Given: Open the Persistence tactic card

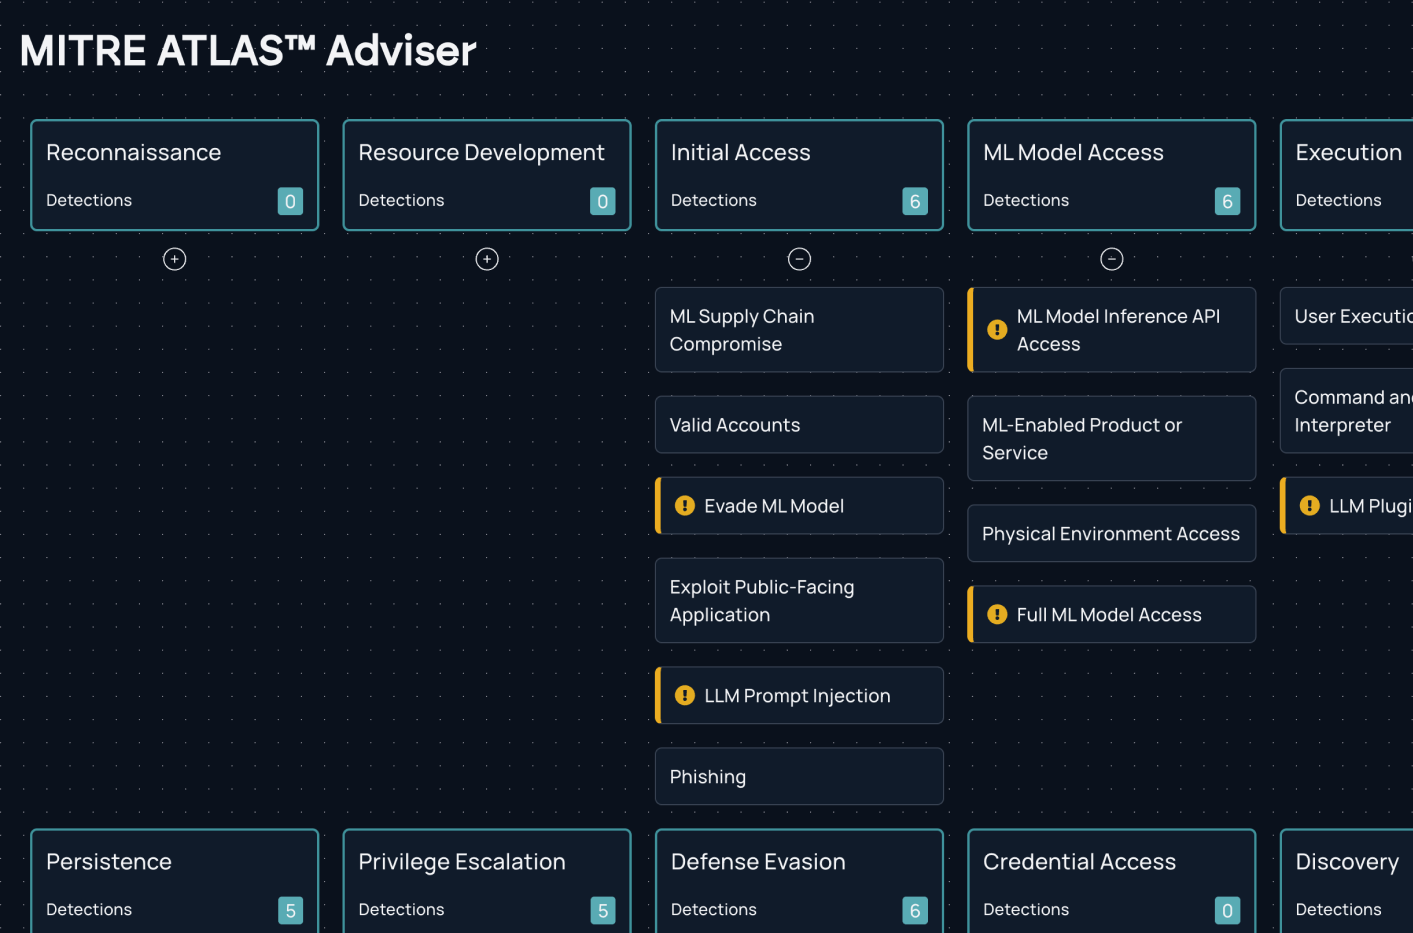Looking at the screenshot, I should click(175, 882).
